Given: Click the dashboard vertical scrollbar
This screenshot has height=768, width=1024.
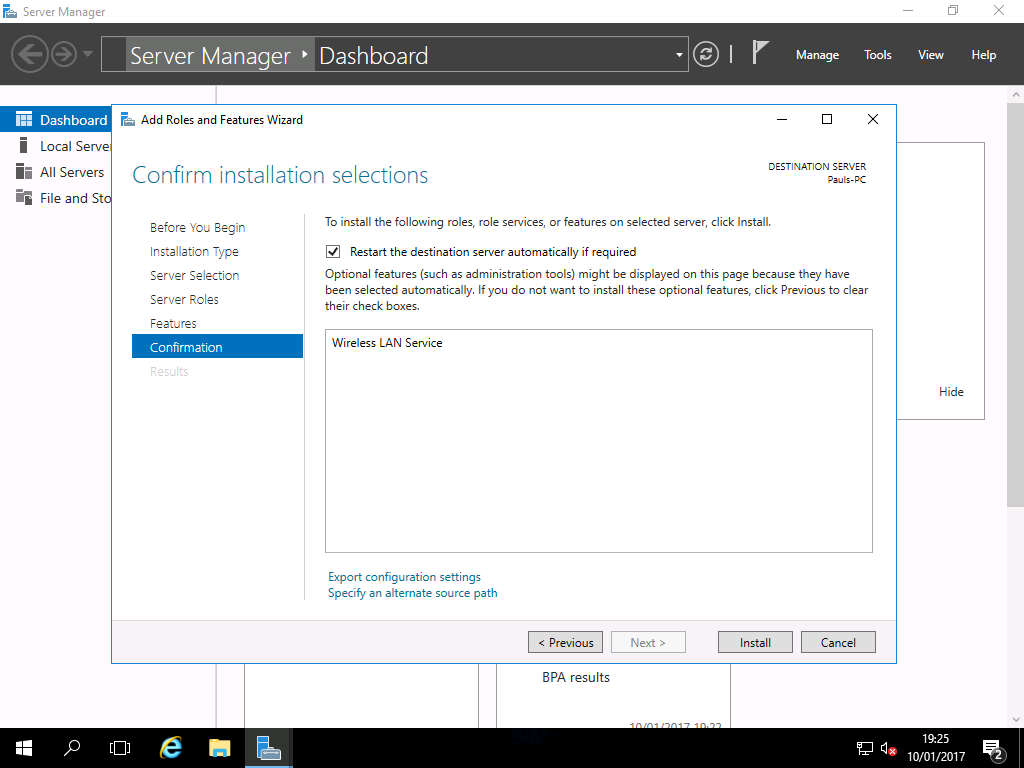Looking at the screenshot, I should (x=1015, y=304).
